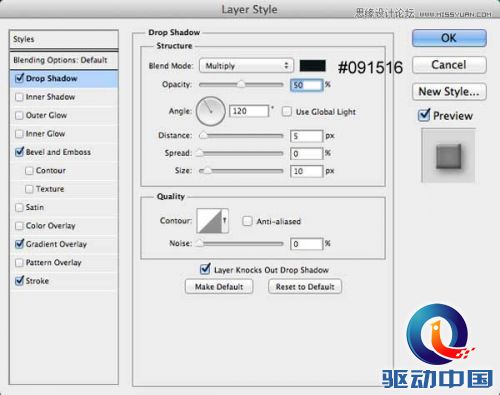The width and height of the screenshot is (500, 395).
Task: Select the Inner Glow label
Action: tap(45, 134)
